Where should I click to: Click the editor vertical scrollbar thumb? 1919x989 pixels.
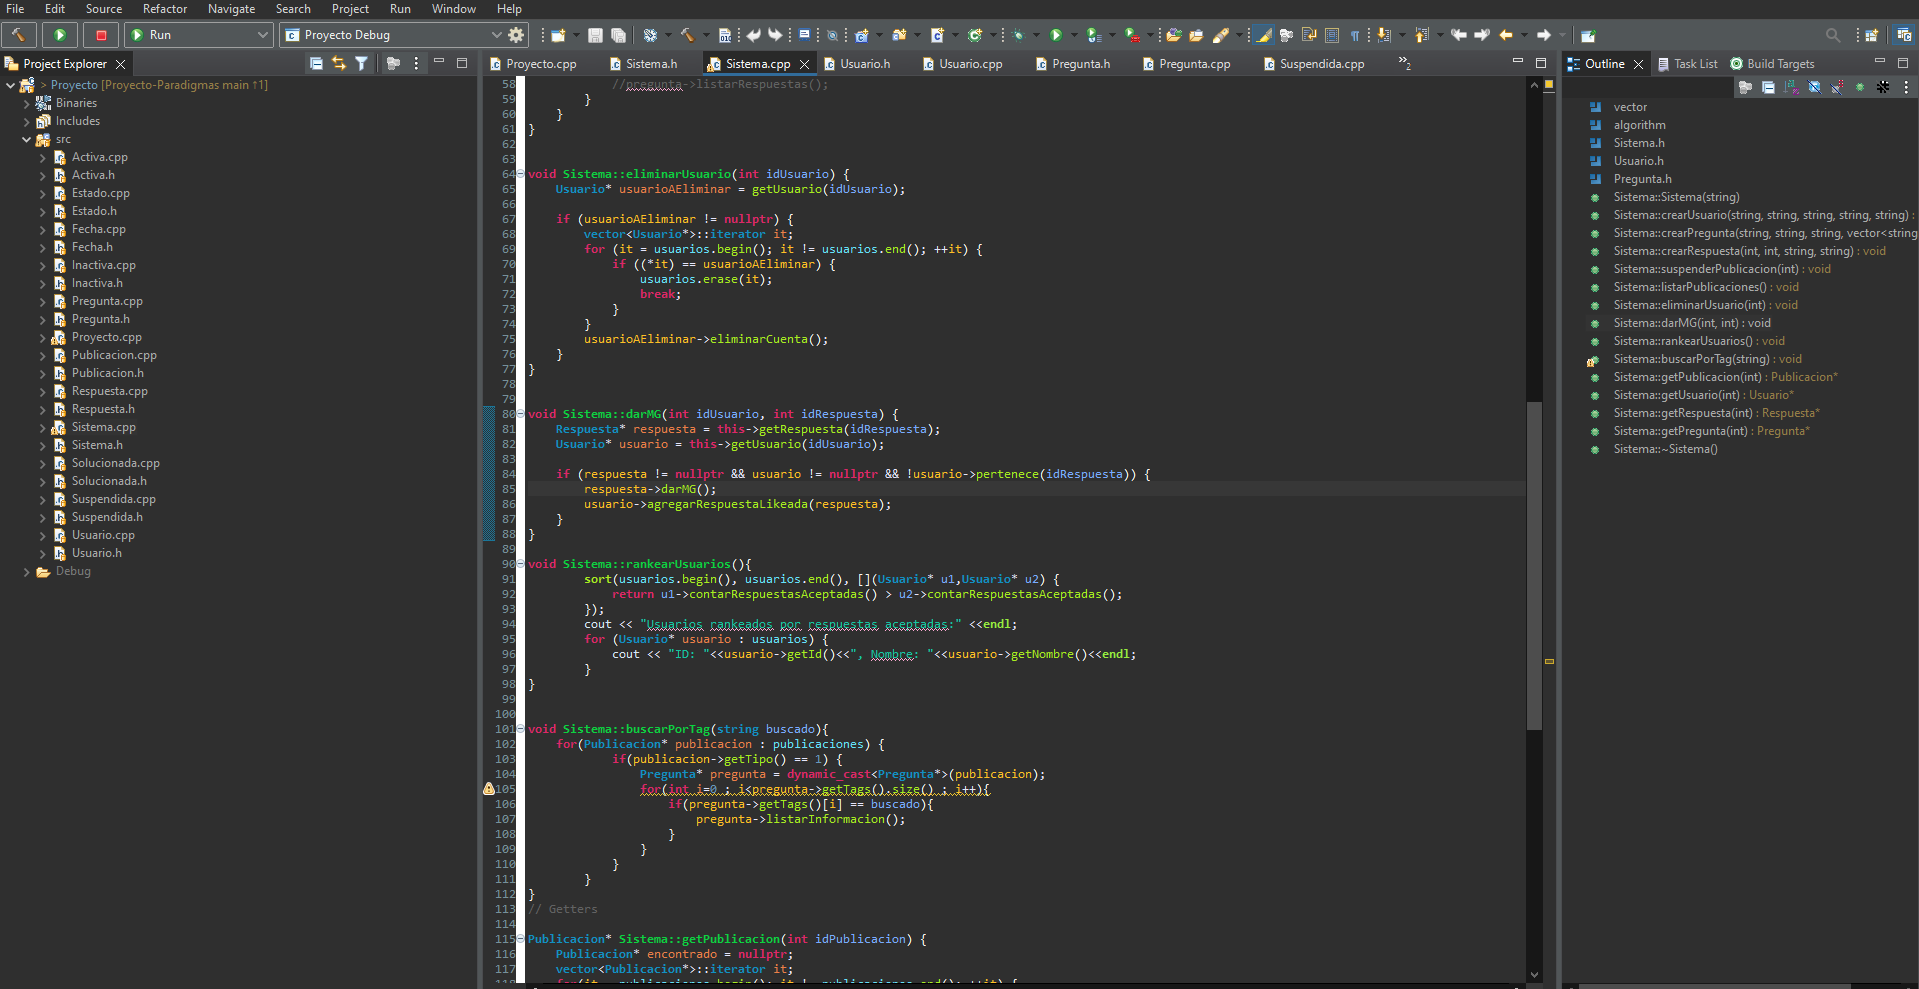coord(1534,565)
